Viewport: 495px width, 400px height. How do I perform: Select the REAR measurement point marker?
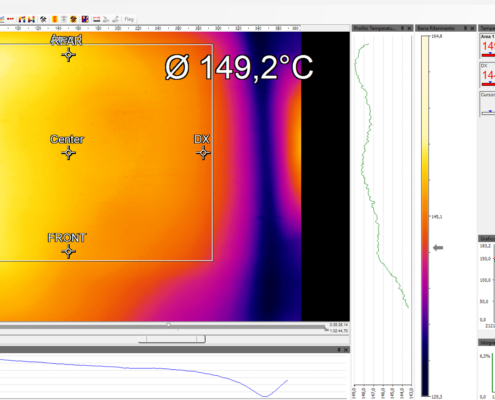click(68, 55)
